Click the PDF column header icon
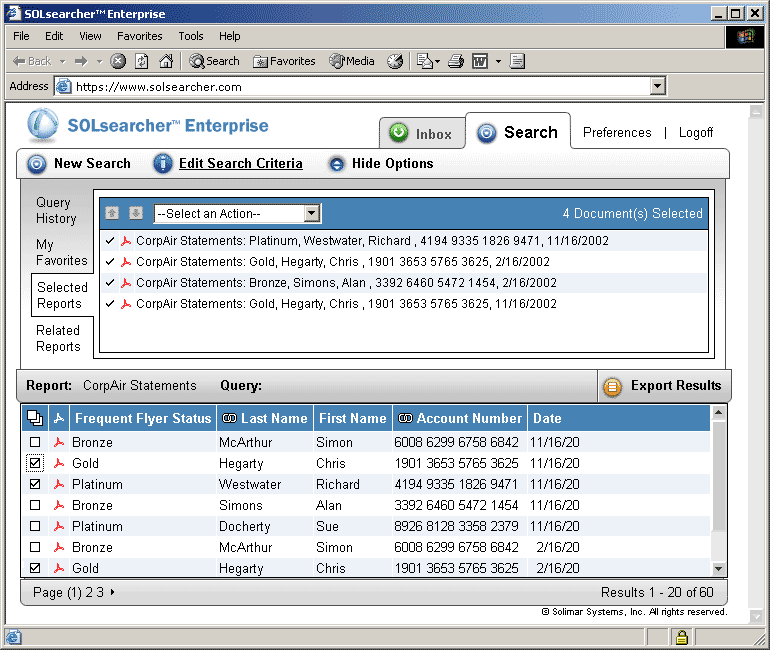This screenshot has height=650, width=770. (x=59, y=418)
